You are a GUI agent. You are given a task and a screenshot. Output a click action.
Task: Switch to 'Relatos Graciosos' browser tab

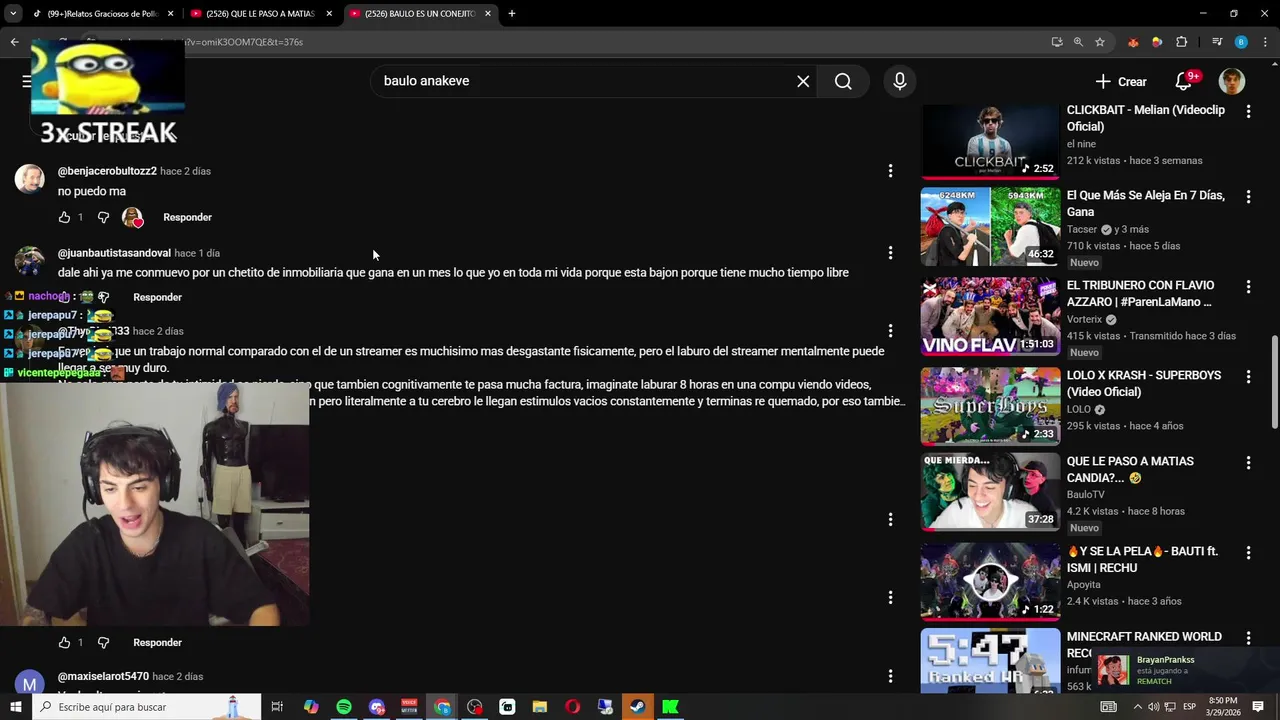tap(101, 14)
